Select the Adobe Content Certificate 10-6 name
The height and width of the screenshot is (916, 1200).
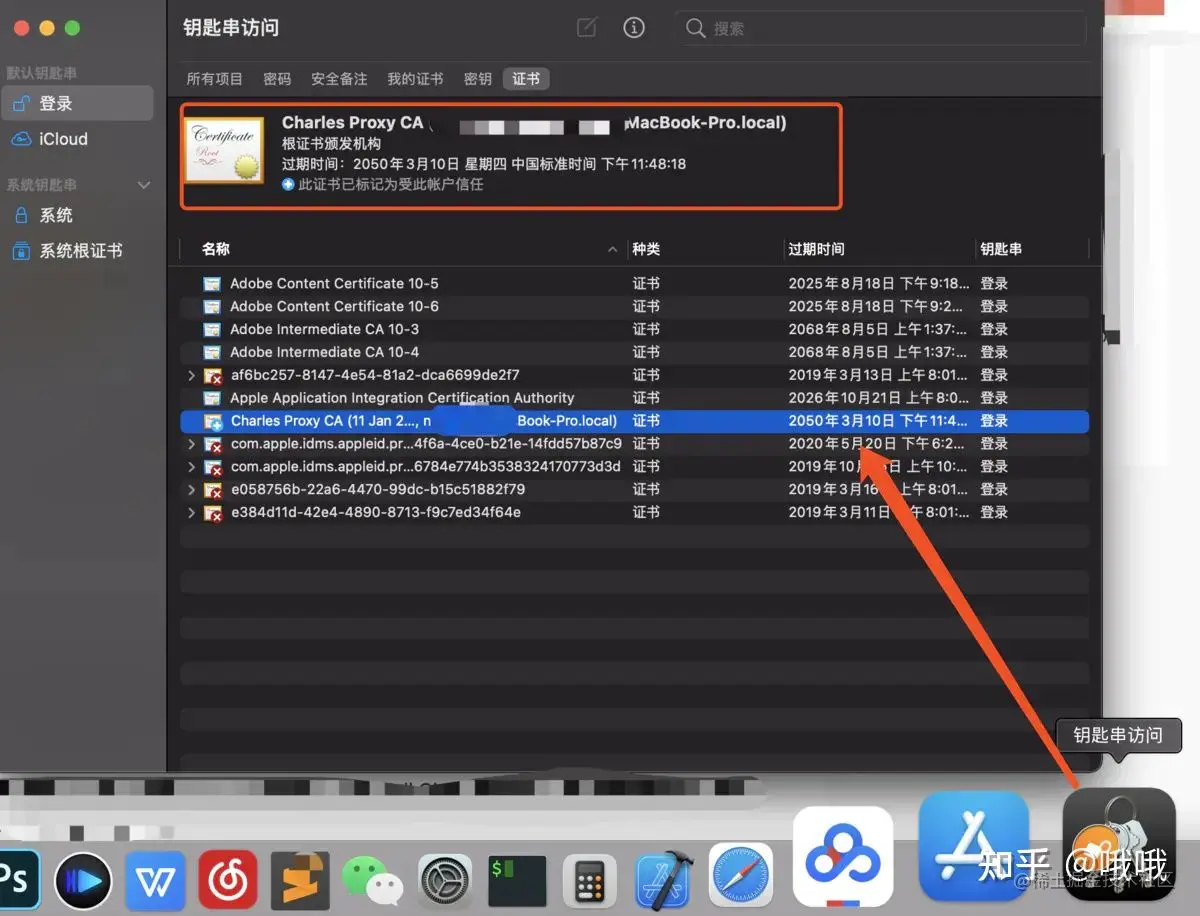(334, 306)
